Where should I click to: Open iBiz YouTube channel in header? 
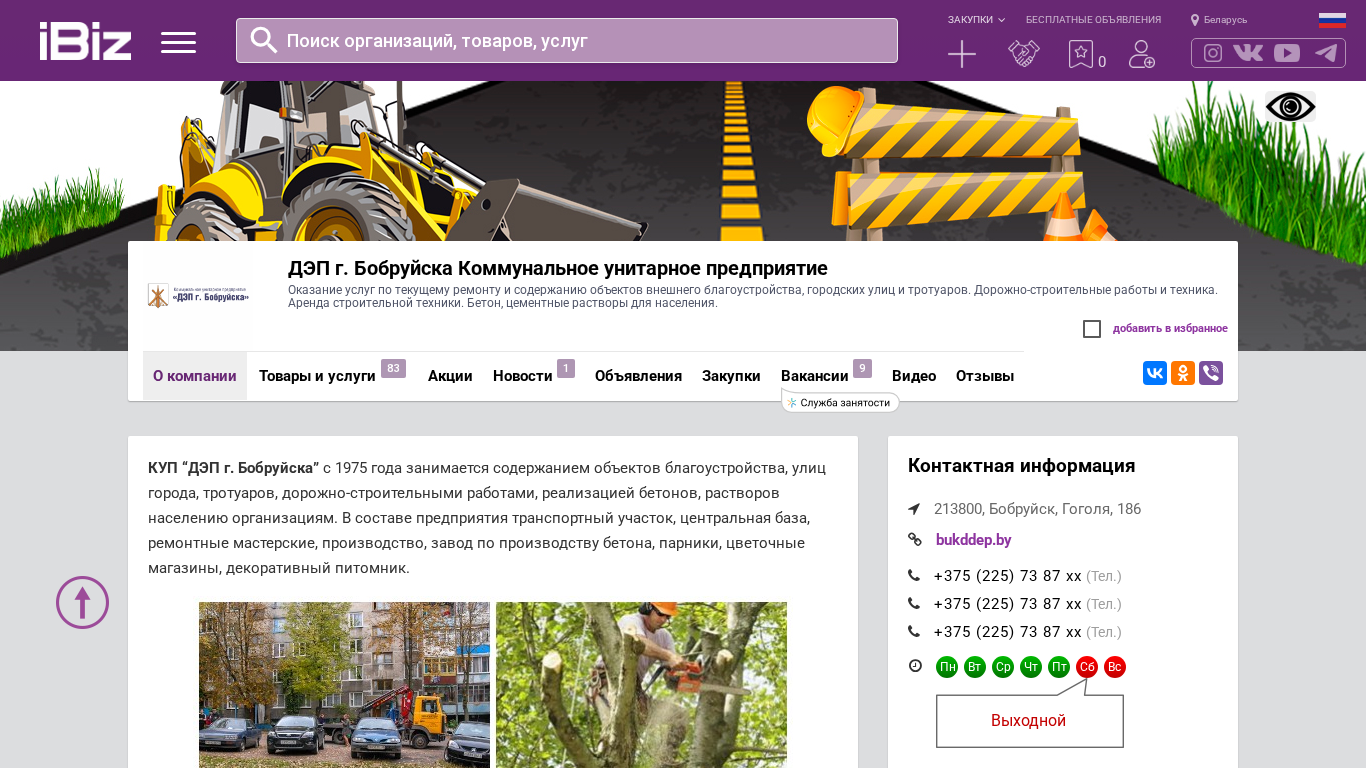click(x=1287, y=53)
